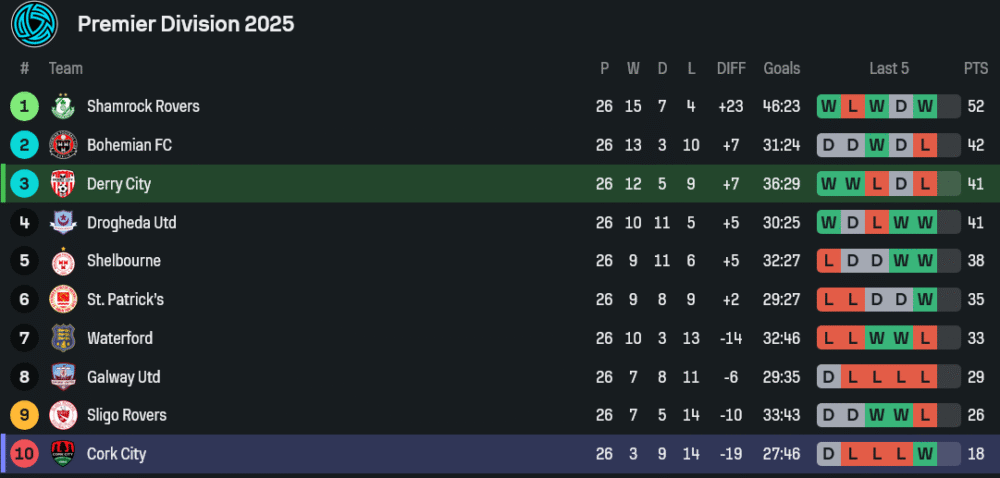
Task: Click the Waterford club crest
Action: (x=63, y=338)
